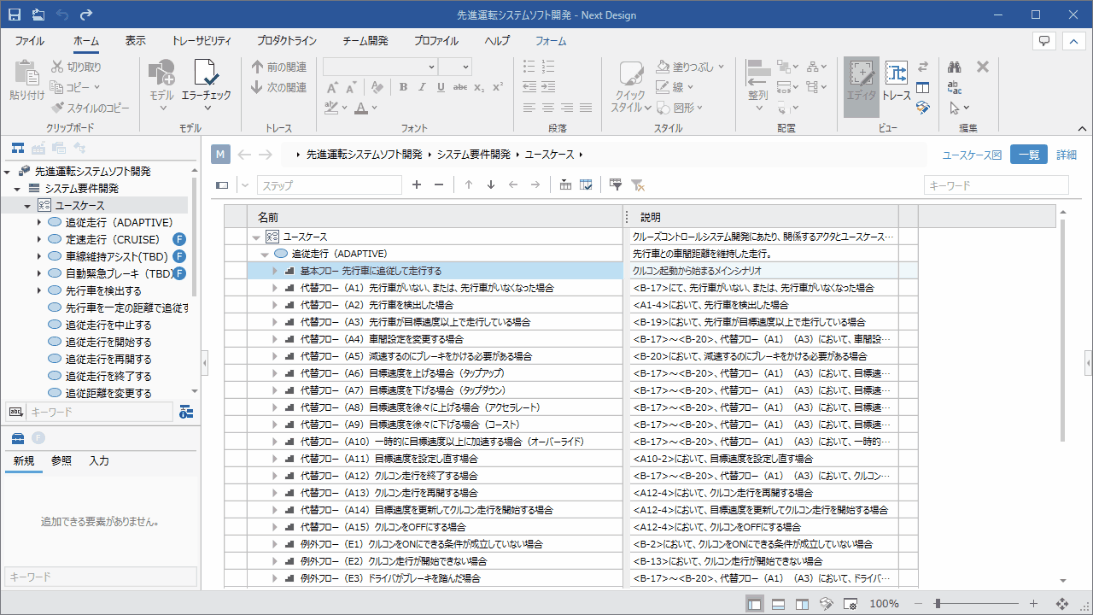Click 次の関連 down-arrow trace button

(279, 87)
